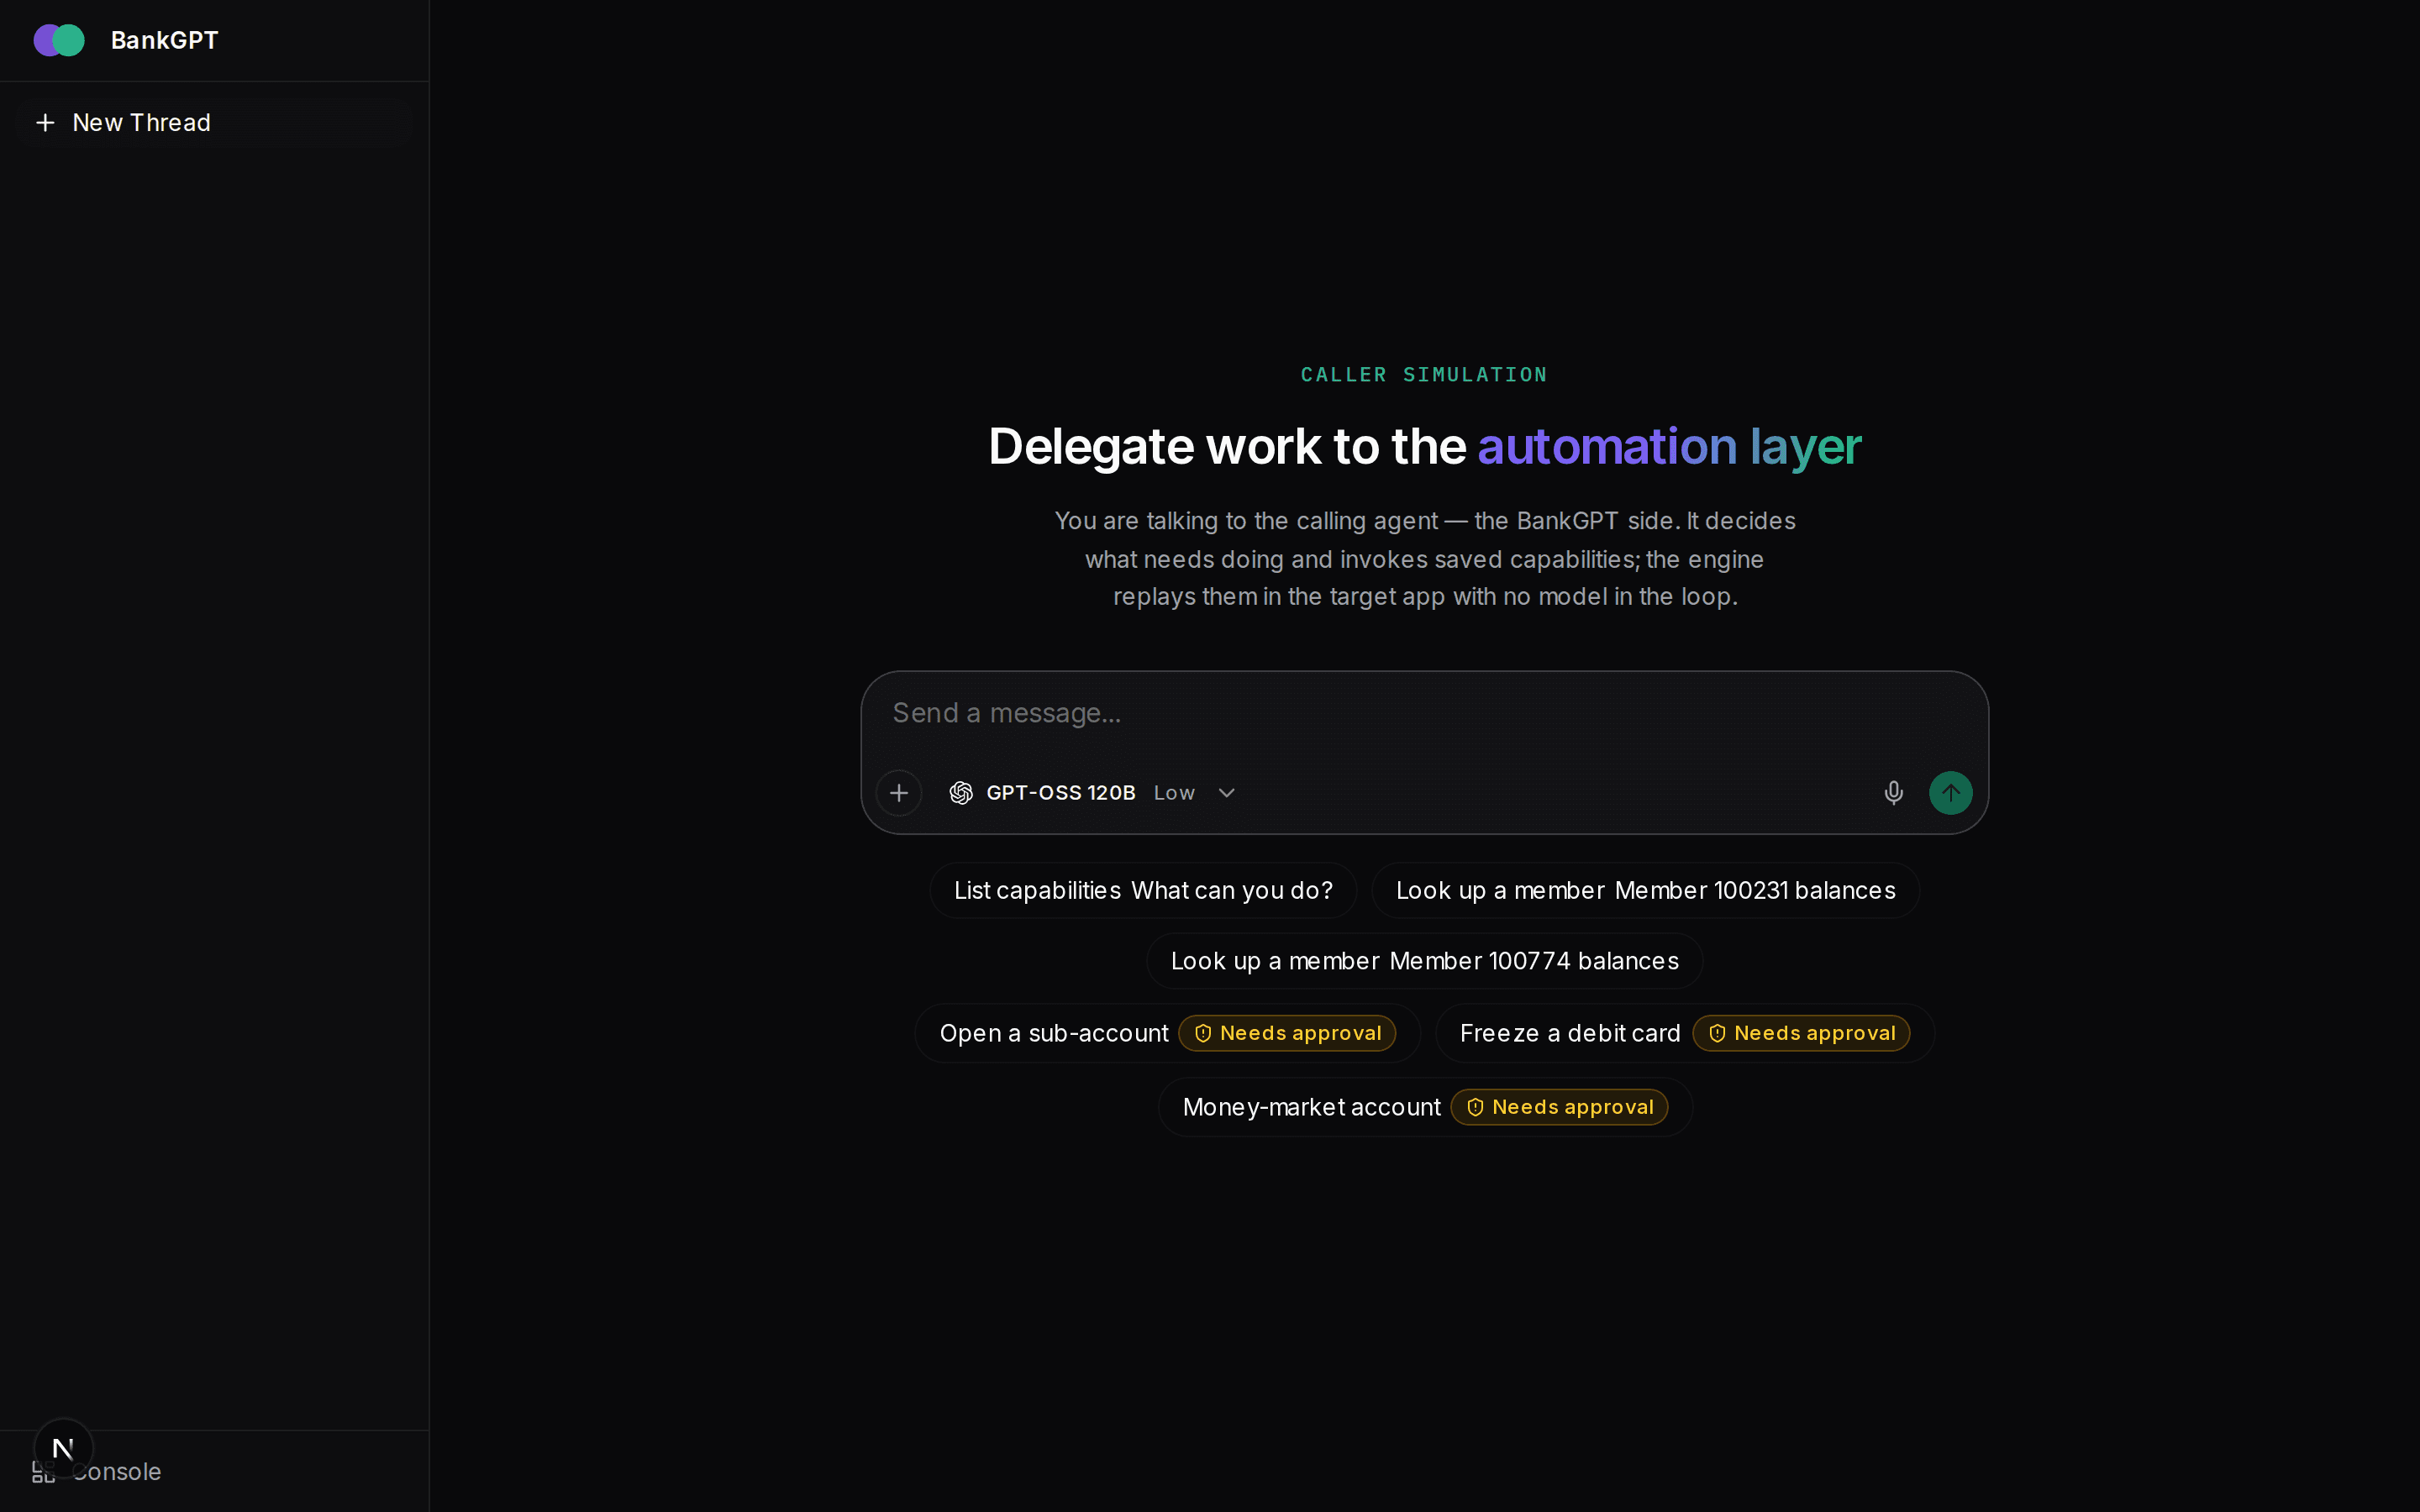Select Member 100774 balances suggestion
Viewport: 2420px width, 1512px height.
pyautogui.click(x=1424, y=961)
